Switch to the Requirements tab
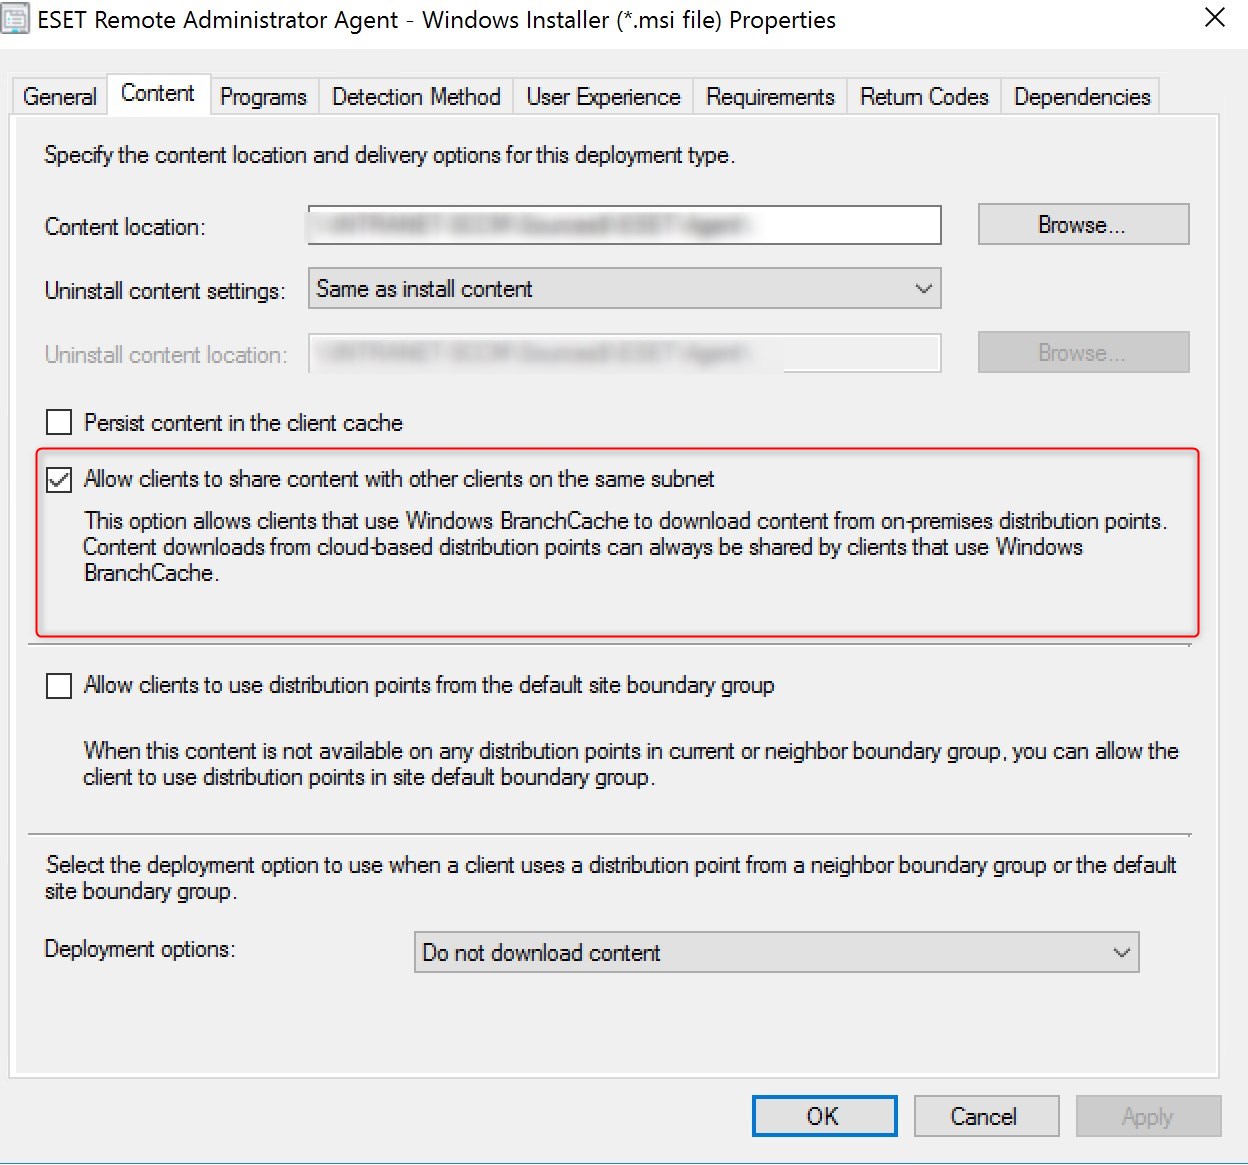Image resolution: width=1248 pixels, height=1165 pixels. [x=770, y=97]
